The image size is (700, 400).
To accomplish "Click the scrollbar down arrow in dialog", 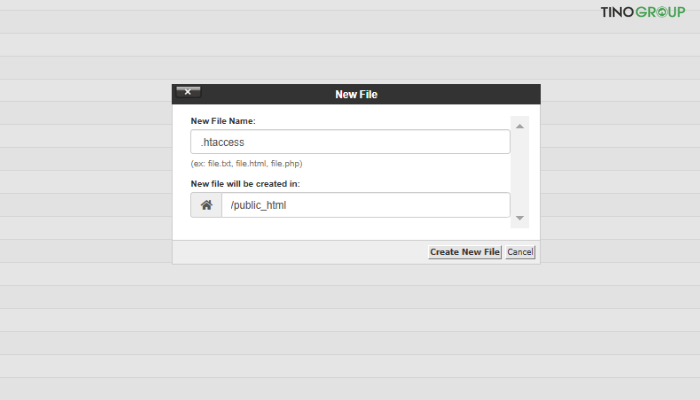I will pyautogui.click(x=520, y=218).
